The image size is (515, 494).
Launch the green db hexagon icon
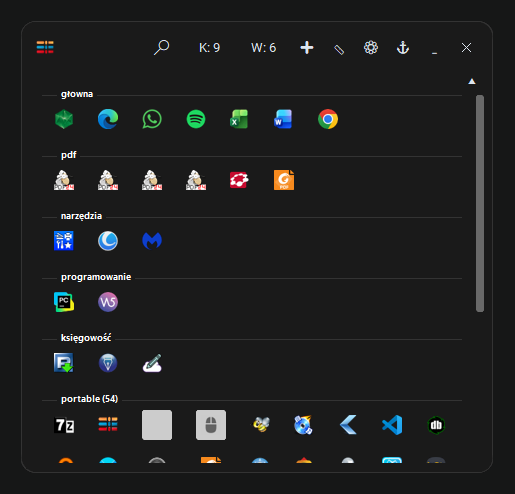436,425
